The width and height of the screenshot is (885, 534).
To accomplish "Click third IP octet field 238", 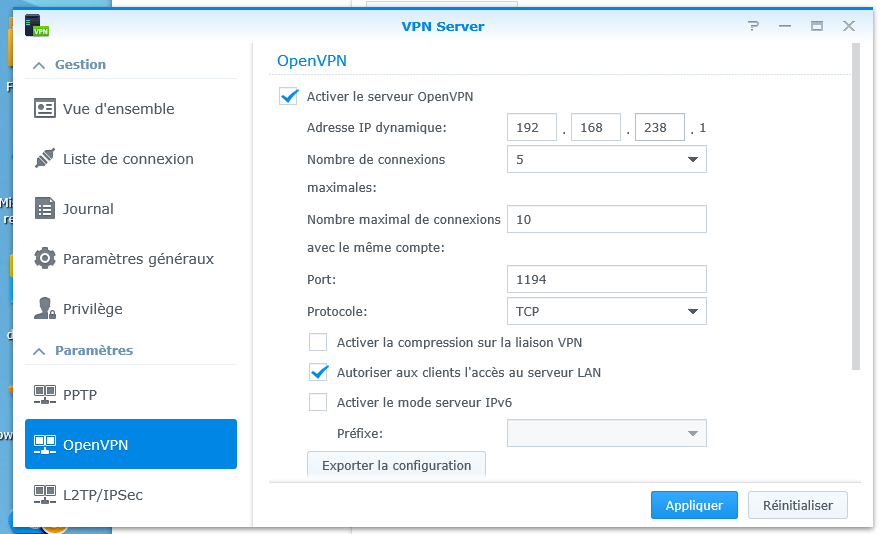I will [x=660, y=127].
